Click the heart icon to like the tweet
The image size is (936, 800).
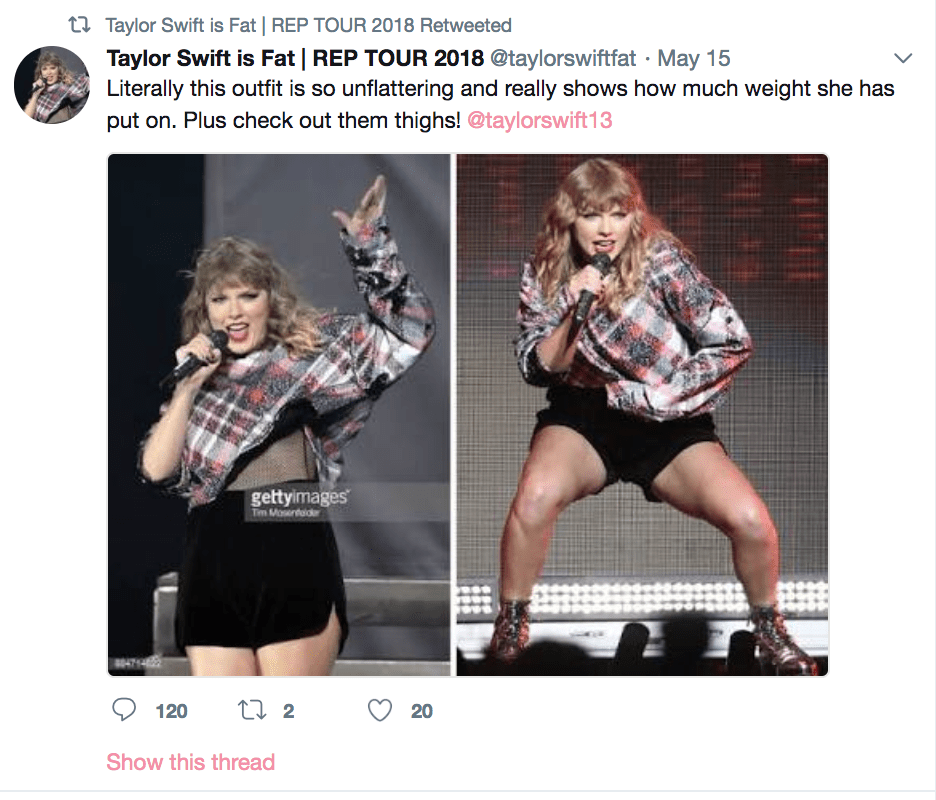379,710
